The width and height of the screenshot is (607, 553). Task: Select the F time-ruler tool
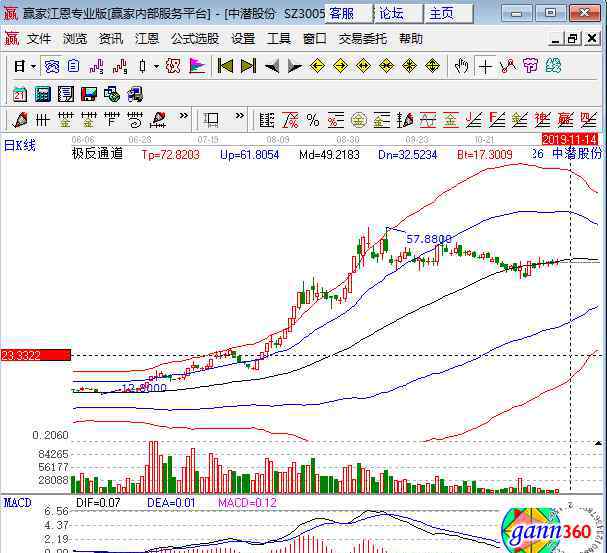pos(112,120)
